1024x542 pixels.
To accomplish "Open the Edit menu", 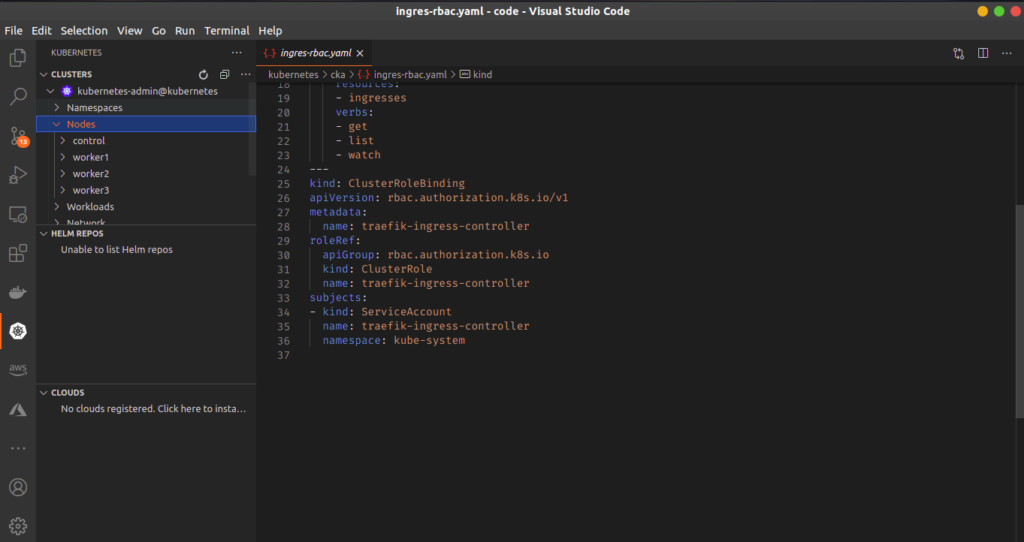I will (x=41, y=31).
